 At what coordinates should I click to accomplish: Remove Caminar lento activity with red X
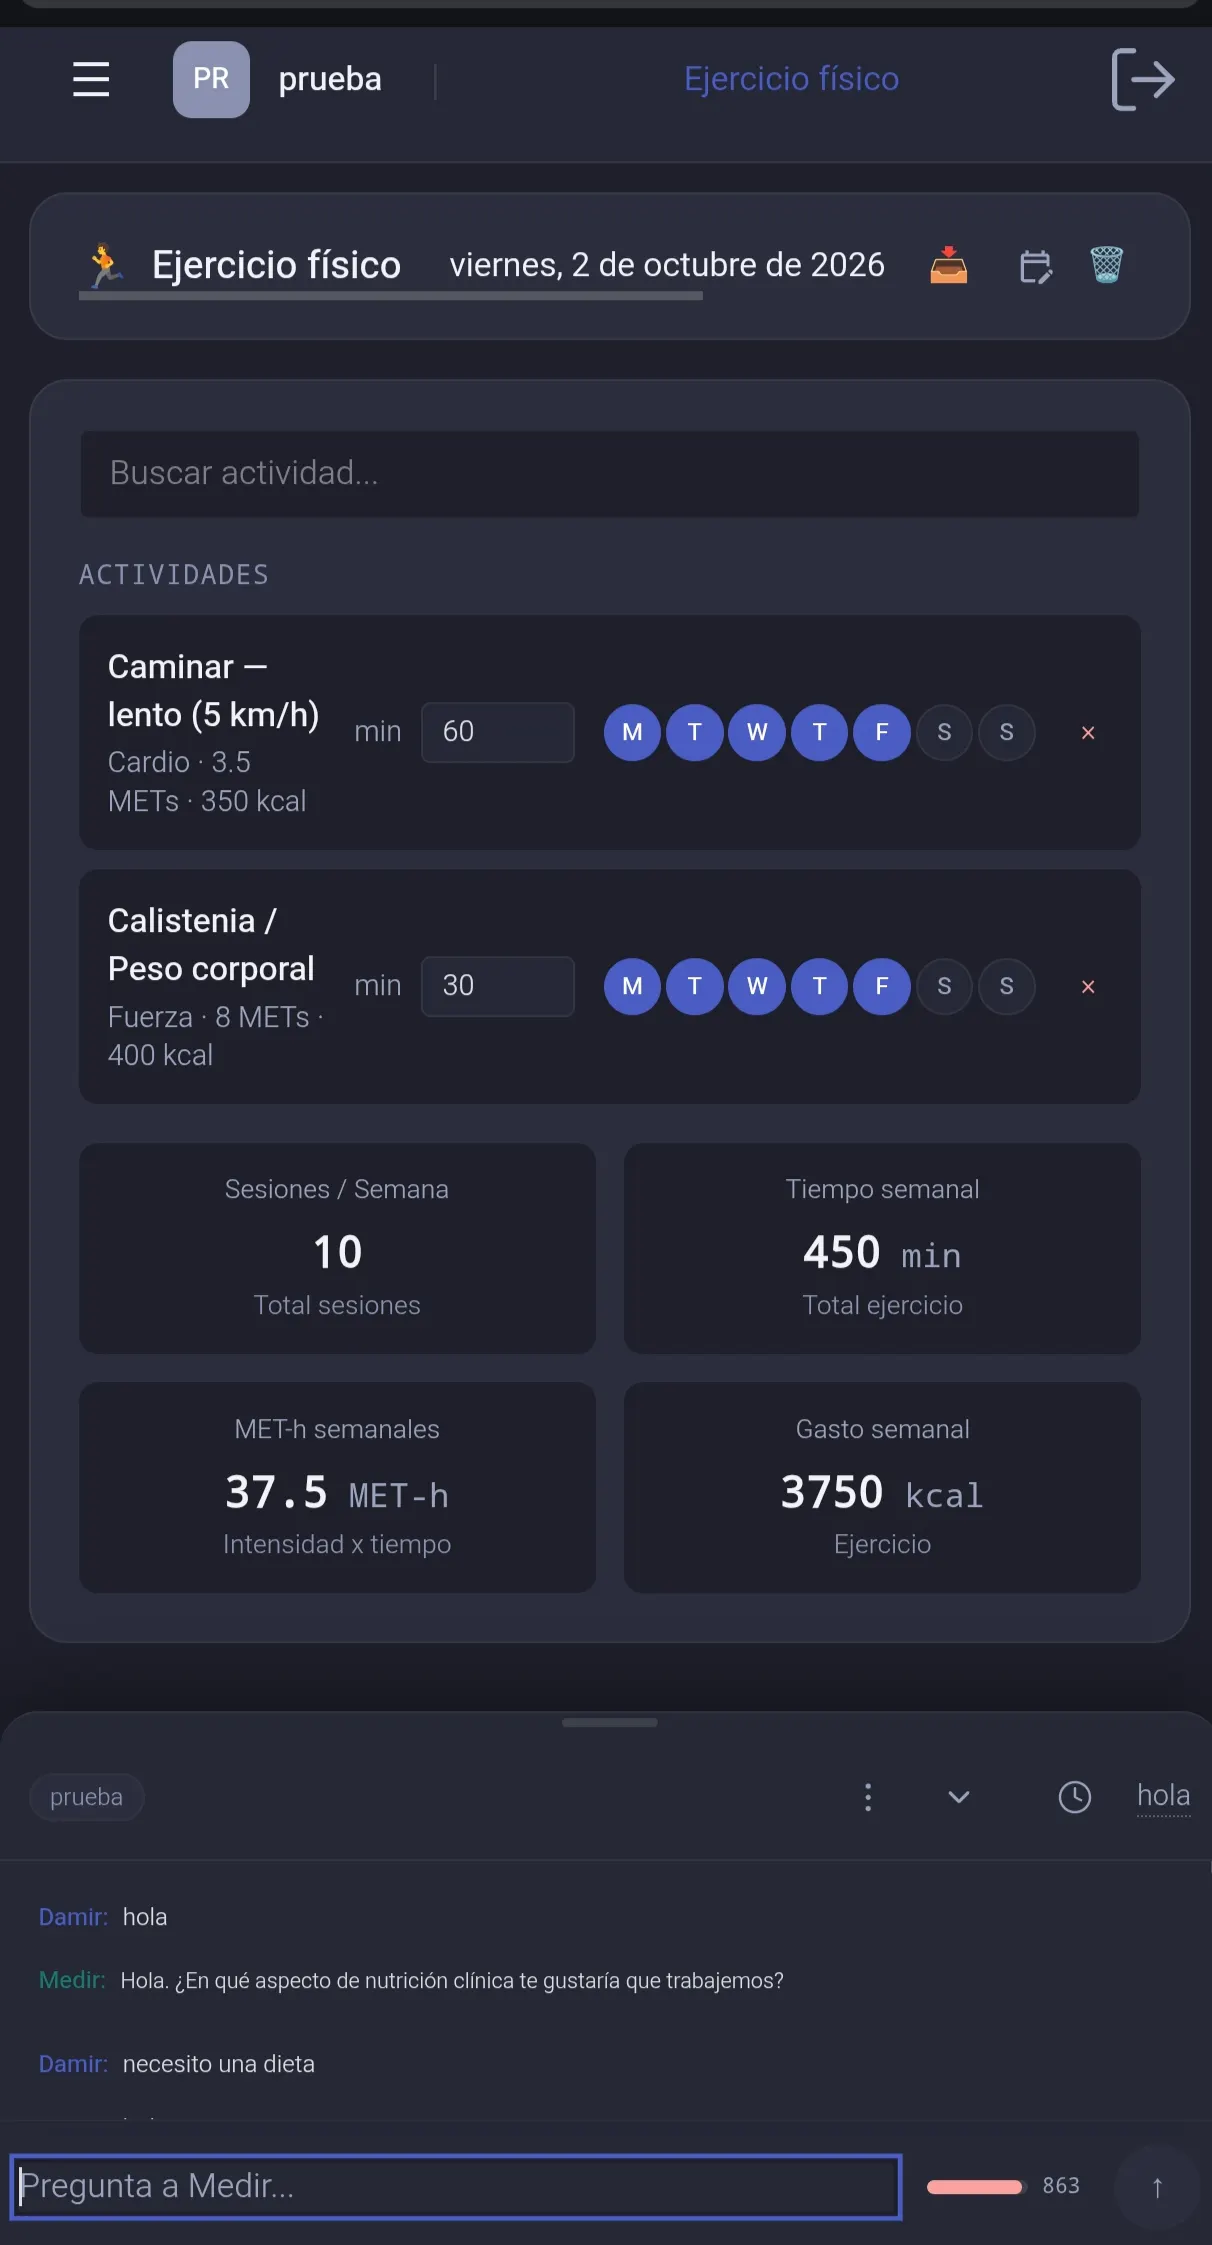(x=1088, y=733)
